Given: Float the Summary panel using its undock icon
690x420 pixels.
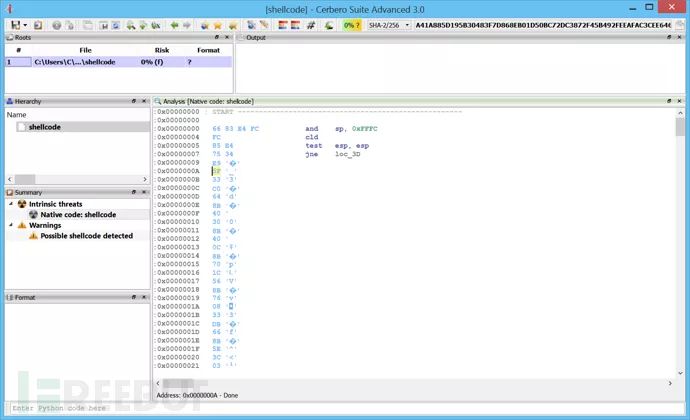Looking at the screenshot, I should (x=134, y=192).
